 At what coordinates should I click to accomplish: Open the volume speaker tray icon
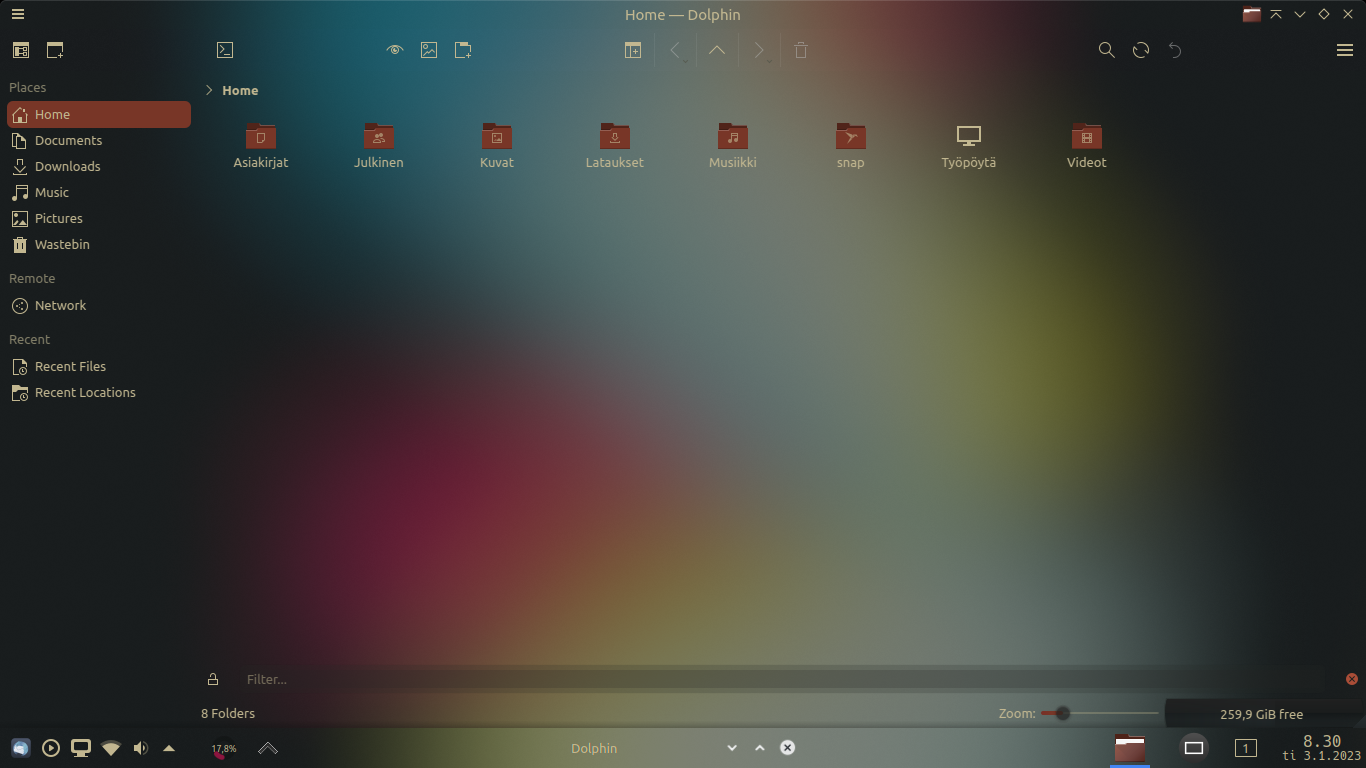pyautogui.click(x=141, y=748)
